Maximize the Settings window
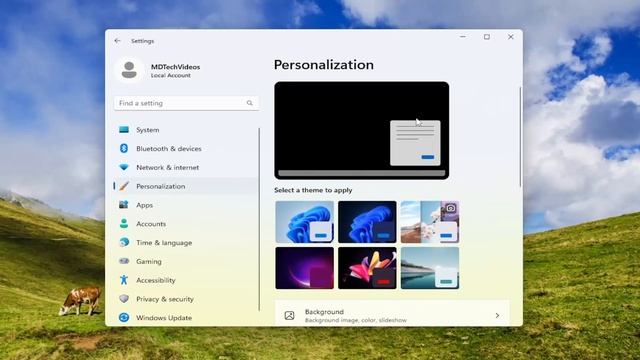 click(487, 37)
